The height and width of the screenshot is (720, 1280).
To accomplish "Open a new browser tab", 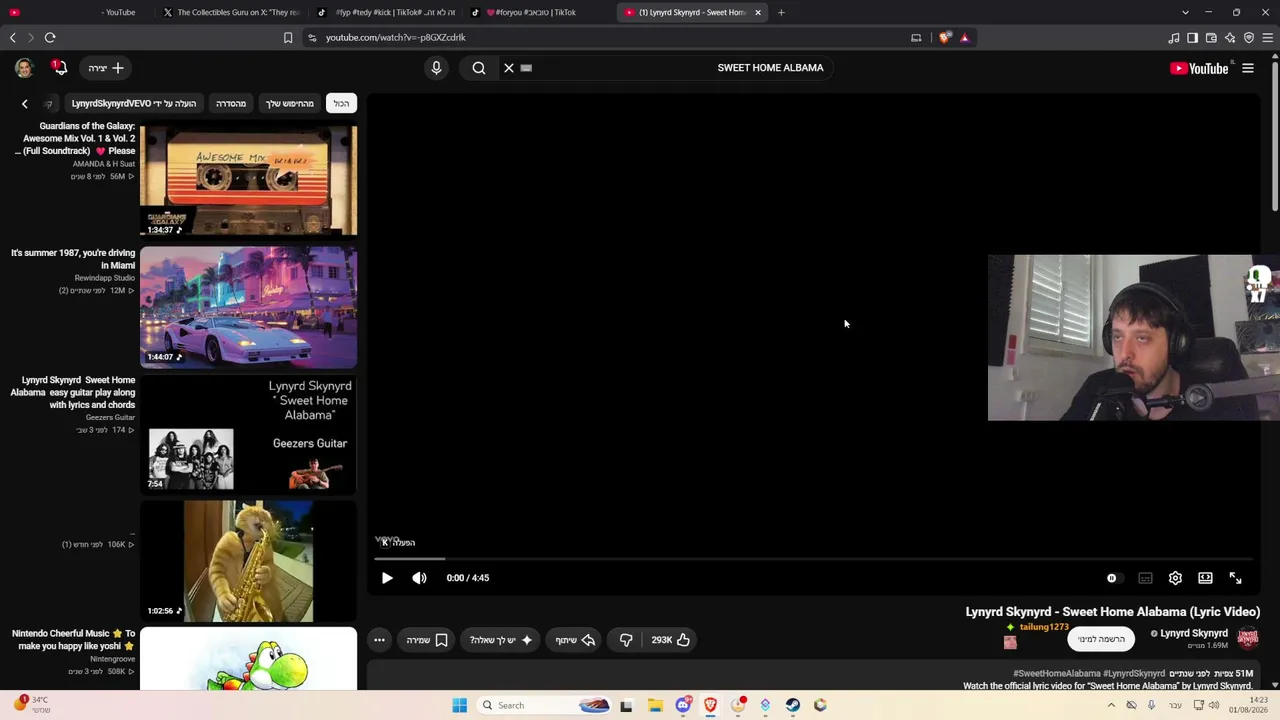I will point(781,12).
